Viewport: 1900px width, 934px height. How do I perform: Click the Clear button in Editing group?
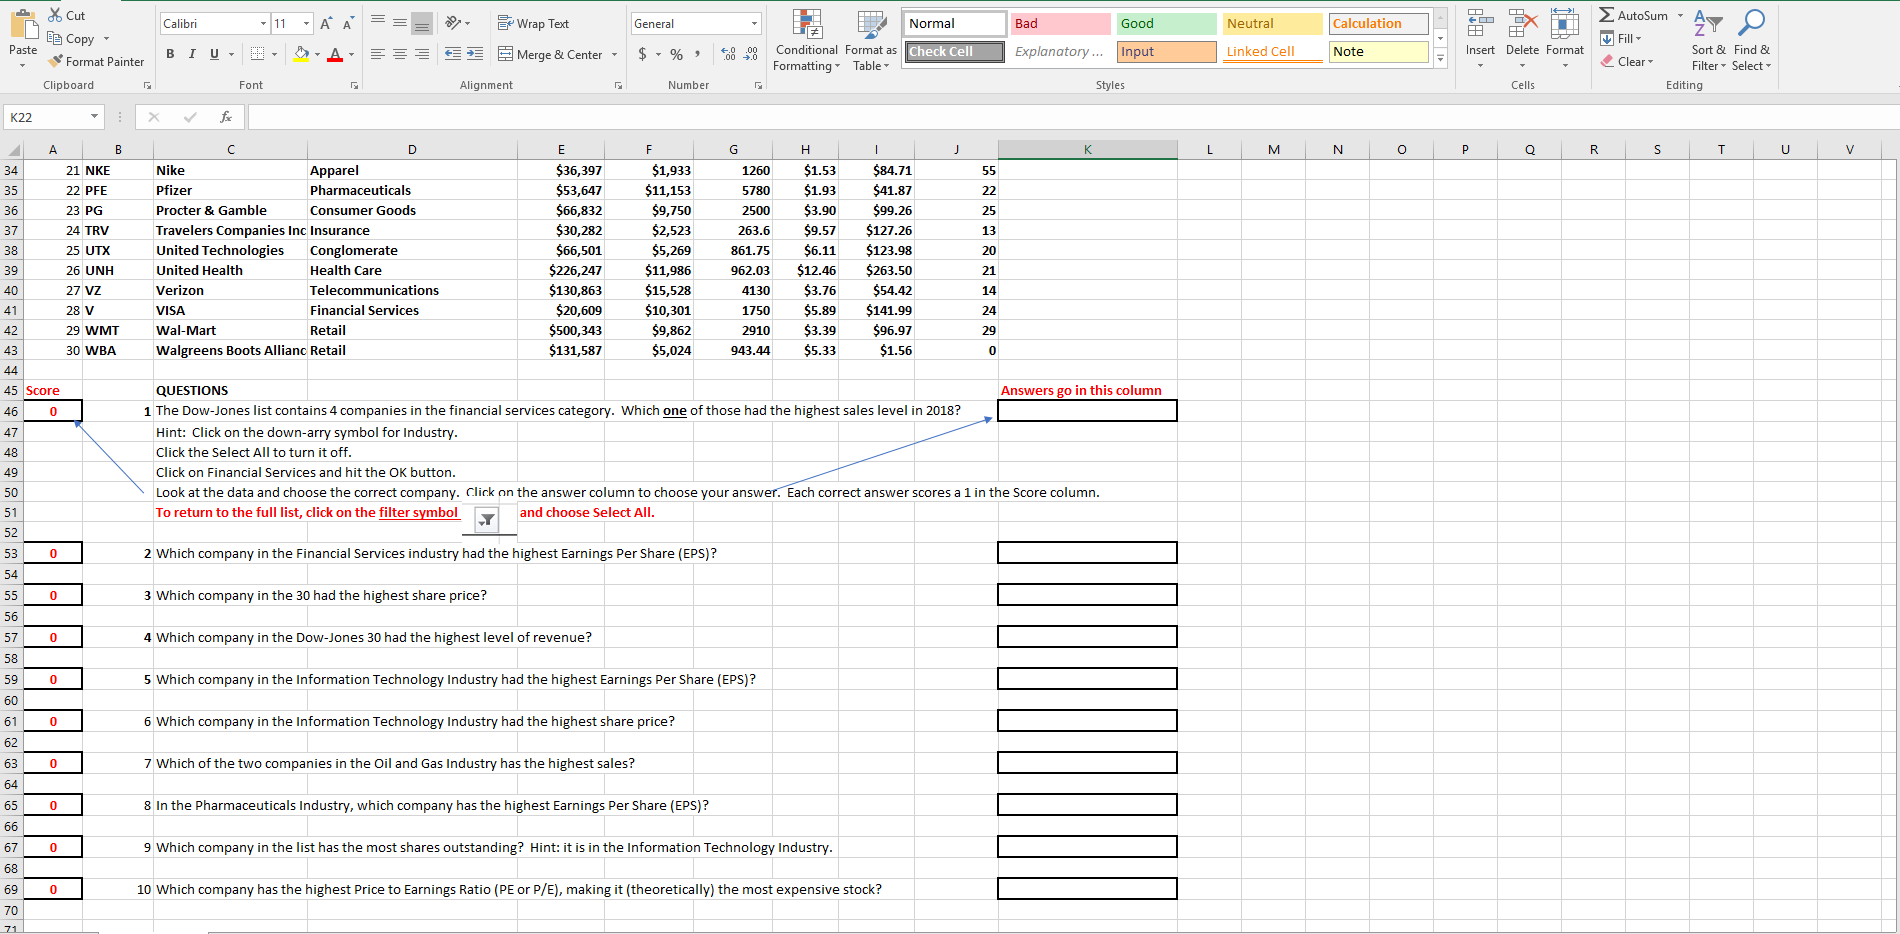click(x=1628, y=61)
